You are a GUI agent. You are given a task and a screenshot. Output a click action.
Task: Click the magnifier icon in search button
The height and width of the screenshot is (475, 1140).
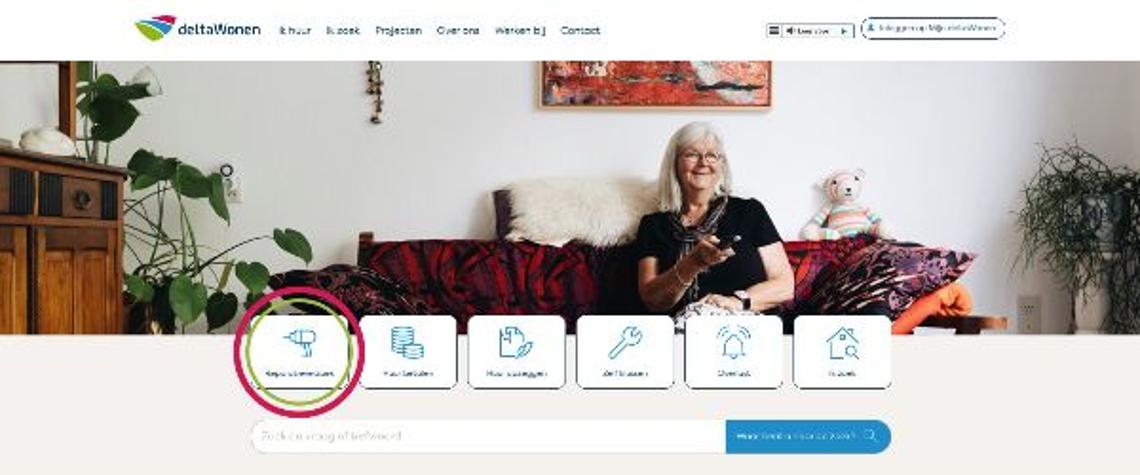click(x=870, y=436)
